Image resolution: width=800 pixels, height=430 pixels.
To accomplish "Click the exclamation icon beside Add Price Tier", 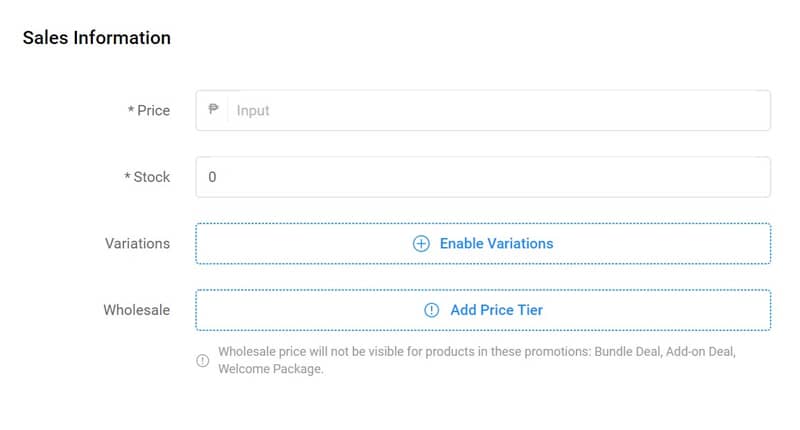I will click(432, 310).
